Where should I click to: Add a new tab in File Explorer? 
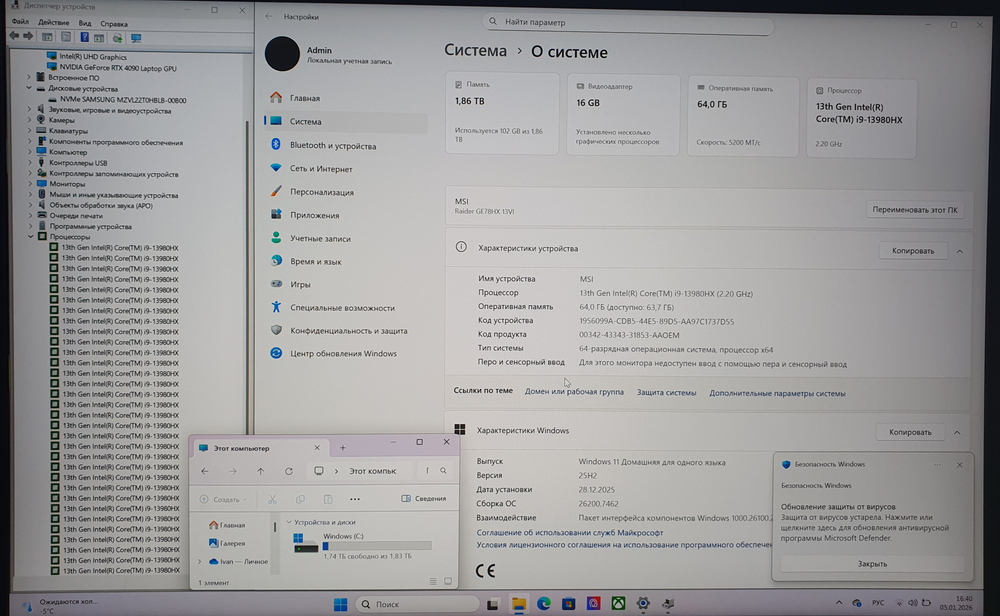coord(343,448)
